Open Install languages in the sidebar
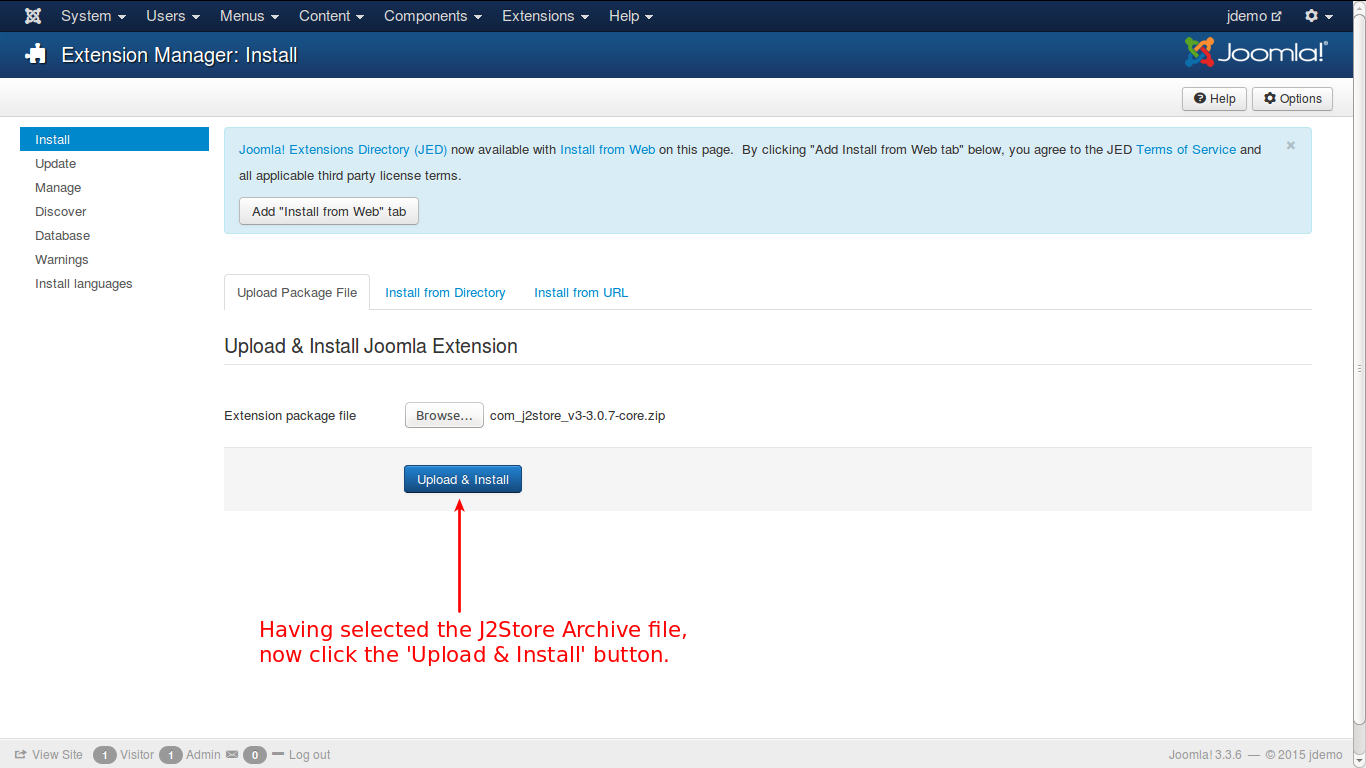The height and width of the screenshot is (768, 1366). click(x=84, y=284)
